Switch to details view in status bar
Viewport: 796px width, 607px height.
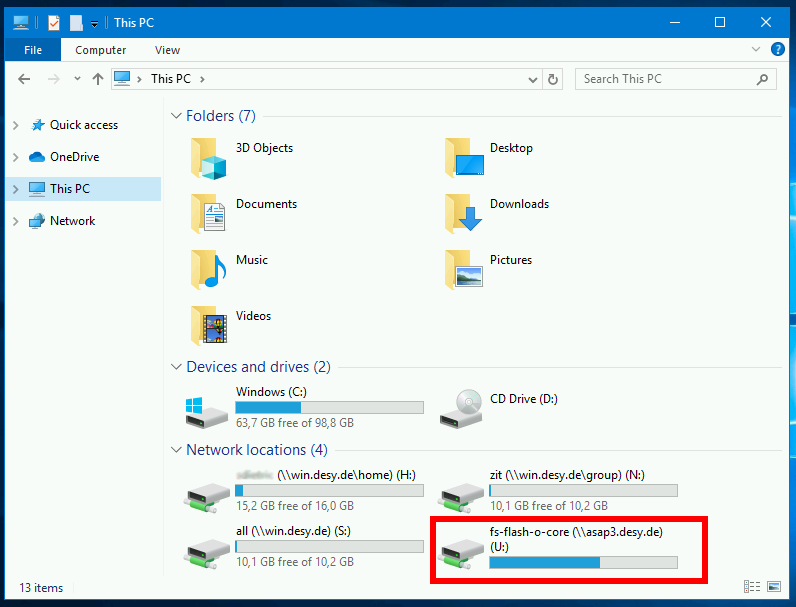752,587
